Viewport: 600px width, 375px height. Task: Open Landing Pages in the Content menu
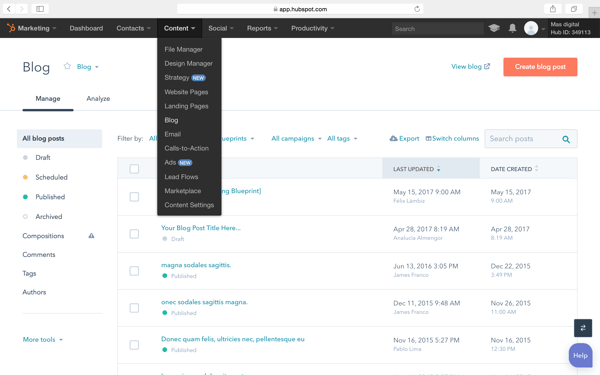(x=186, y=106)
